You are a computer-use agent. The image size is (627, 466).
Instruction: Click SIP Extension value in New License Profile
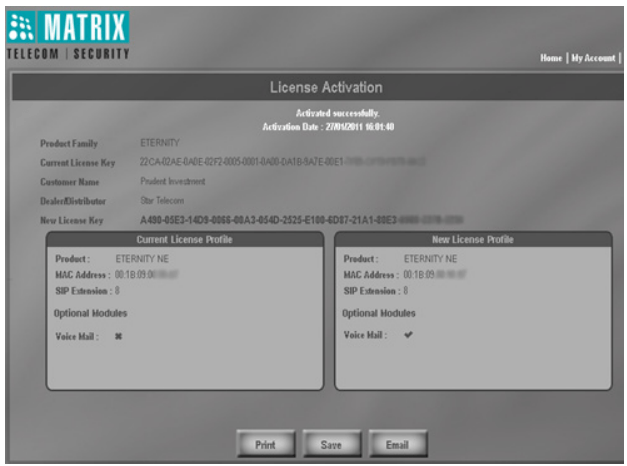click(x=405, y=290)
